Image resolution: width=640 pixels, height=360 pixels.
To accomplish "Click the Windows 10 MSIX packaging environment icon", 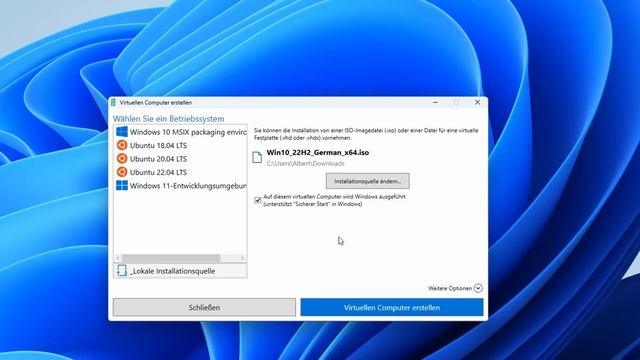I will (x=122, y=132).
